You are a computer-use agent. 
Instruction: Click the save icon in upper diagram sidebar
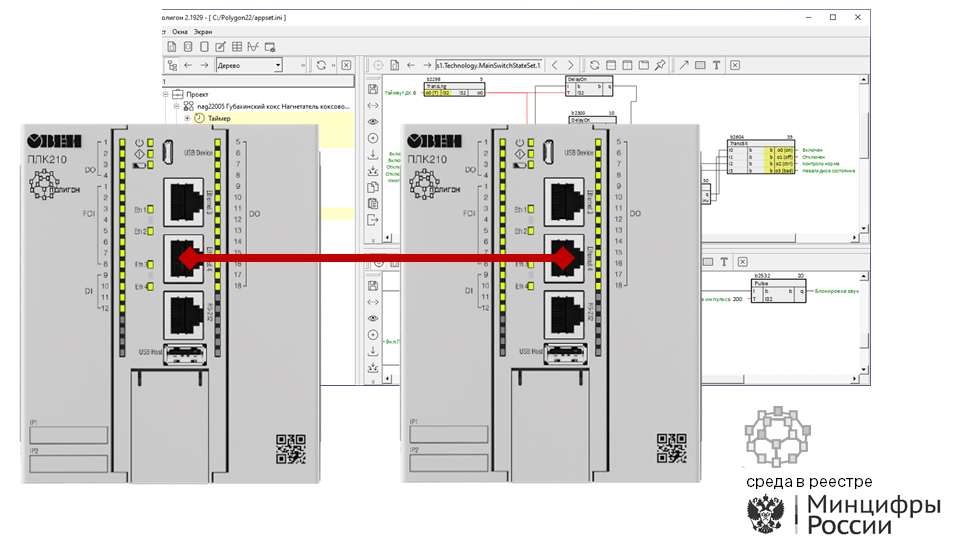tap(373, 87)
